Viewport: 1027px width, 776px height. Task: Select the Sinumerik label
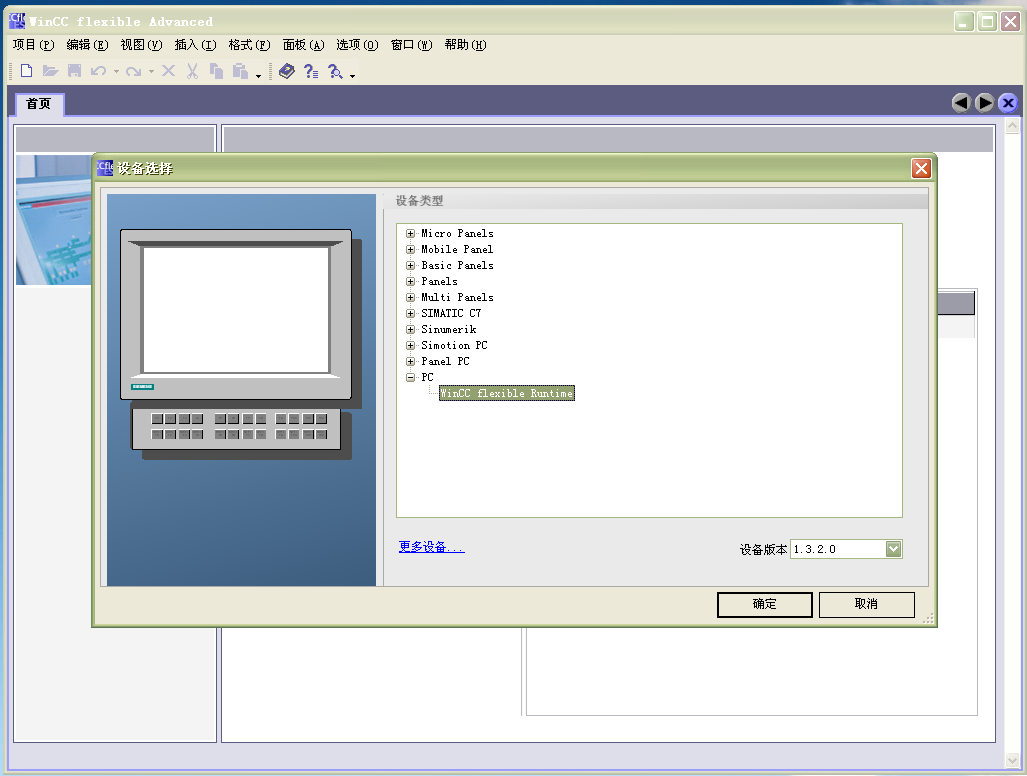coord(449,329)
